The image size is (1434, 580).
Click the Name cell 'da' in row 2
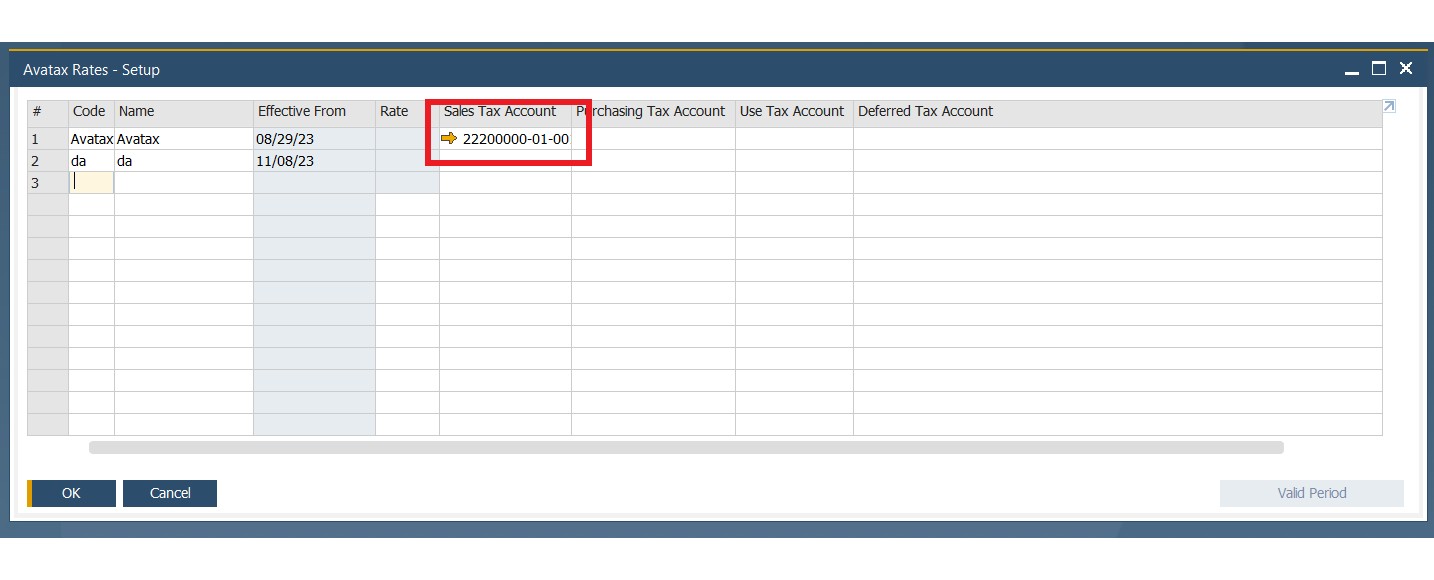tap(184, 161)
